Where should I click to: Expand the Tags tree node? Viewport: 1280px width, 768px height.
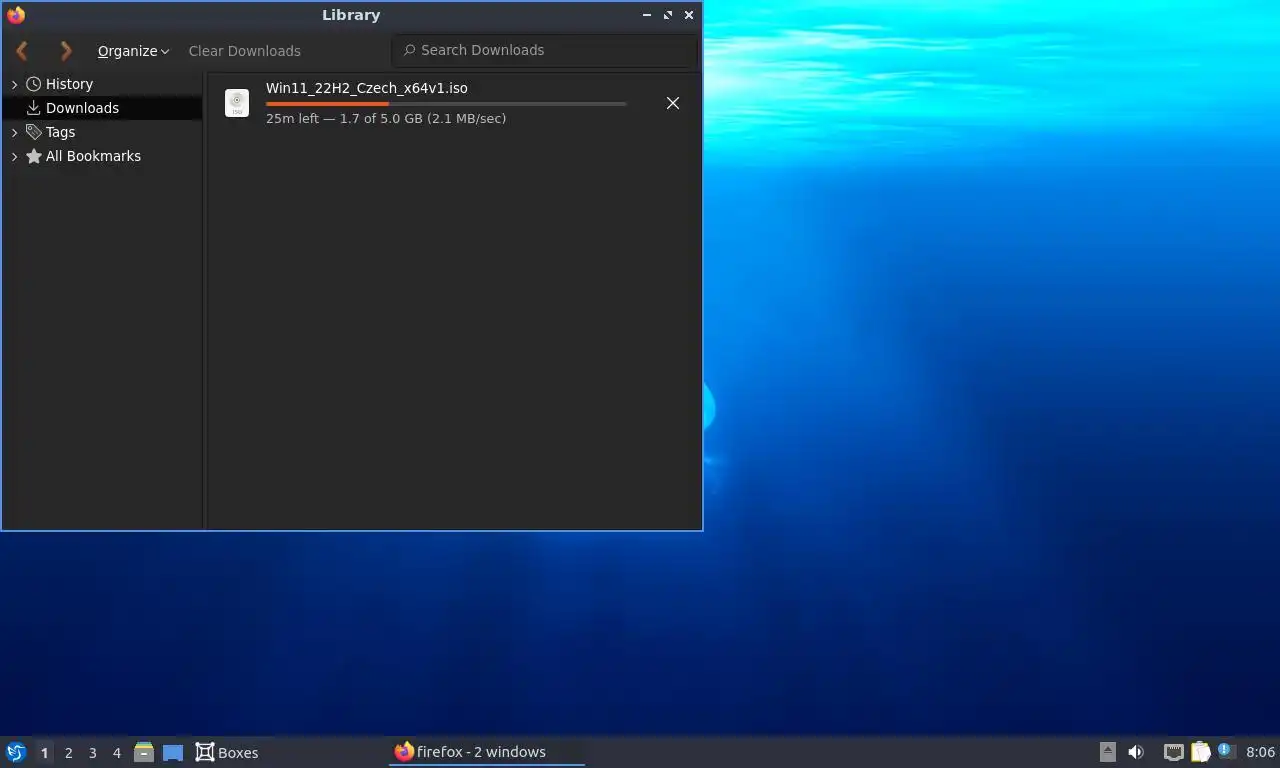(14, 132)
